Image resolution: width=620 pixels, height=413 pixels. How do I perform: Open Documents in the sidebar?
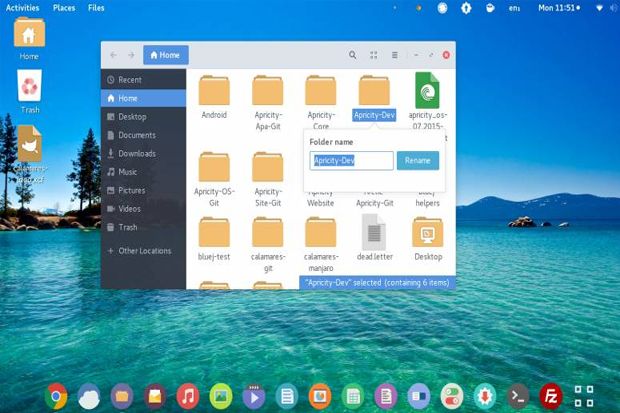pyautogui.click(x=144, y=135)
